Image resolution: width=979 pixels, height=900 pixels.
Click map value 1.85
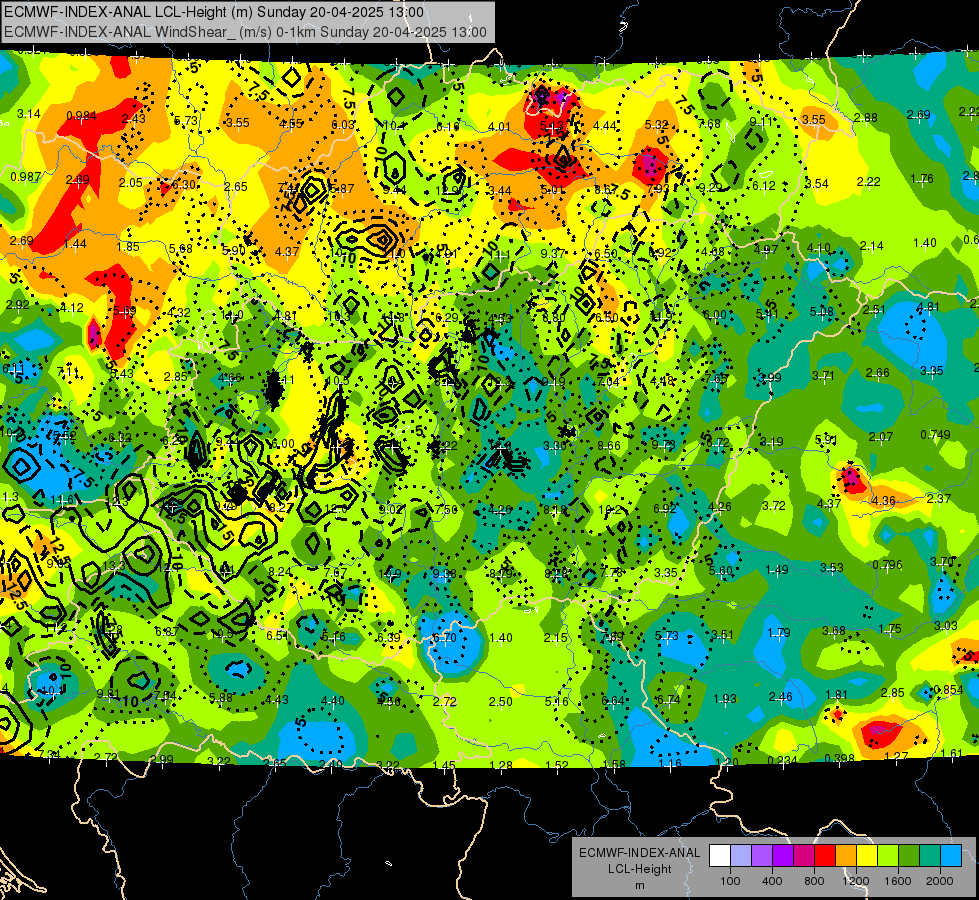coord(128,247)
